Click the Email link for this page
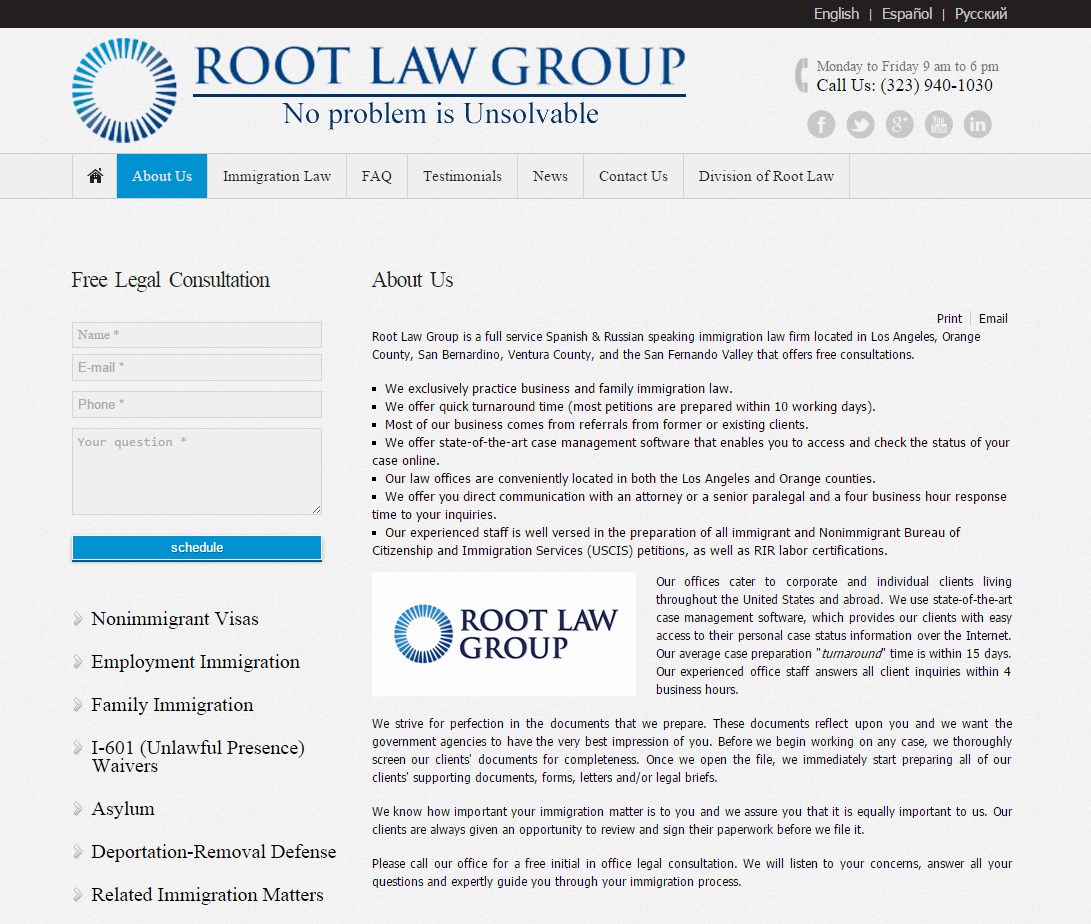1091x924 pixels. (993, 318)
